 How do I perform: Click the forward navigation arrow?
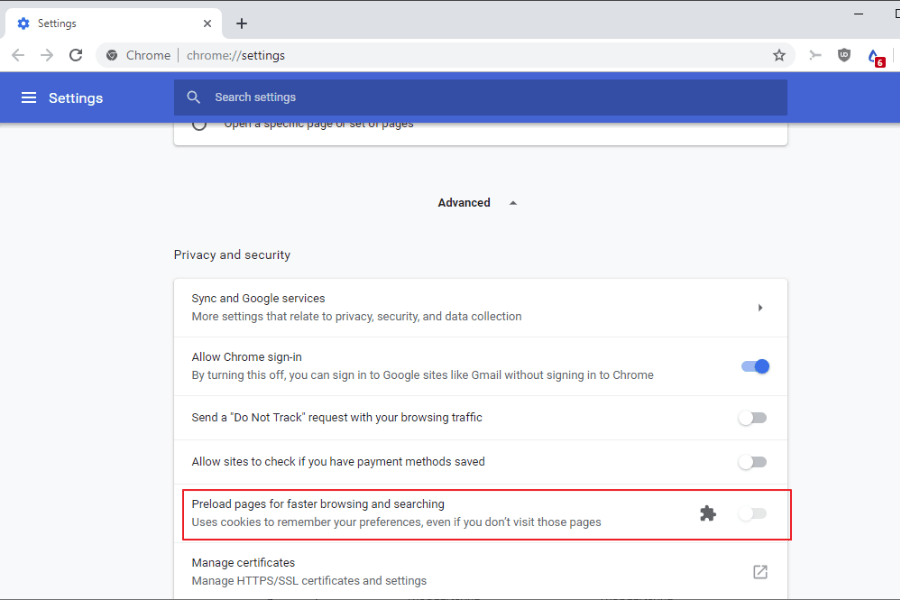point(47,55)
